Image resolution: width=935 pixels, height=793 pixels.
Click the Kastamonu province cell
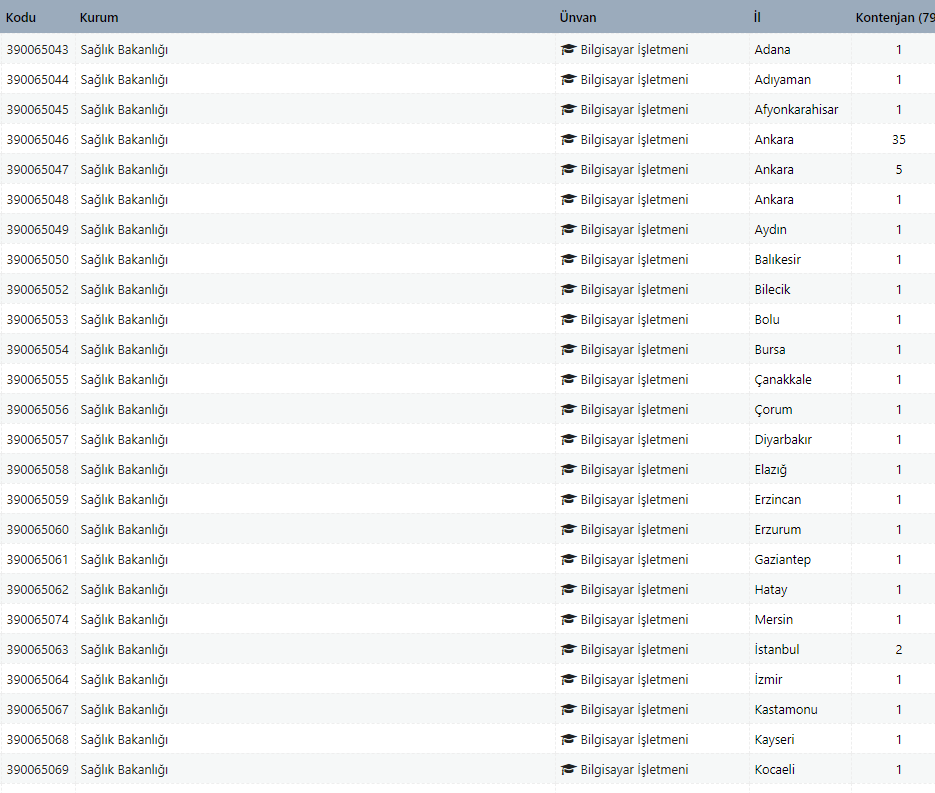coord(786,710)
